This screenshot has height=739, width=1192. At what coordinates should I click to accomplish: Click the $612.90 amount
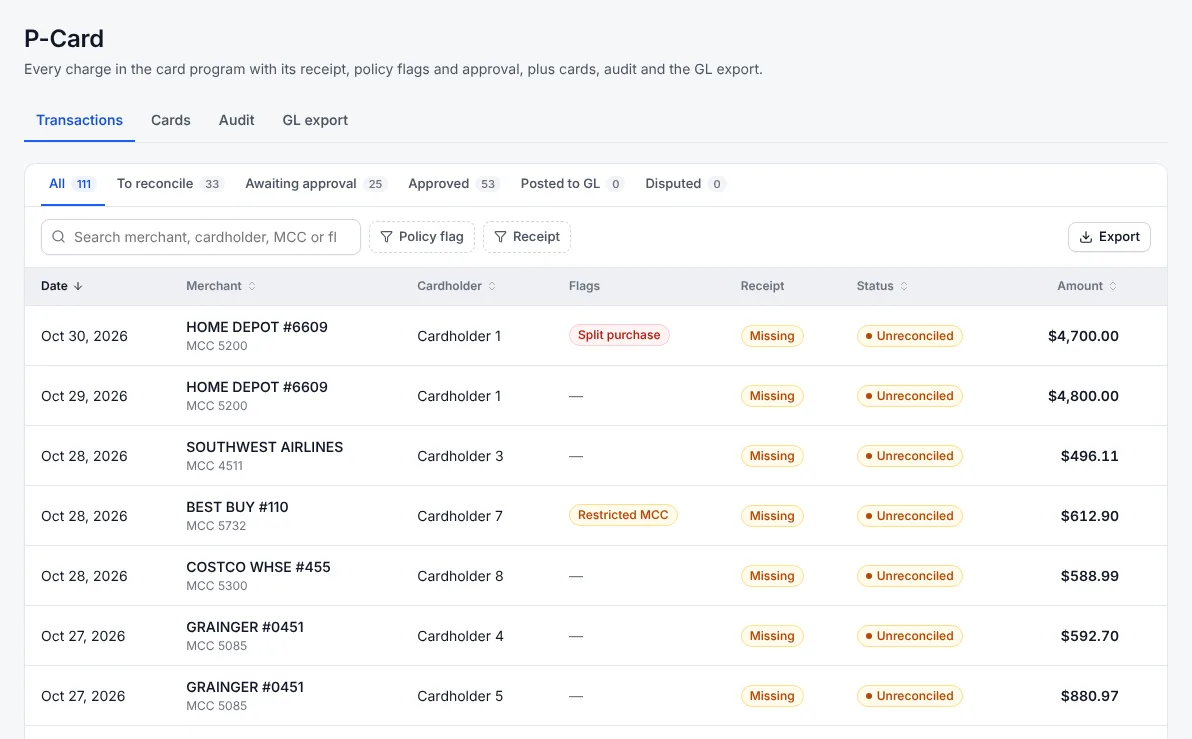(1089, 516)
